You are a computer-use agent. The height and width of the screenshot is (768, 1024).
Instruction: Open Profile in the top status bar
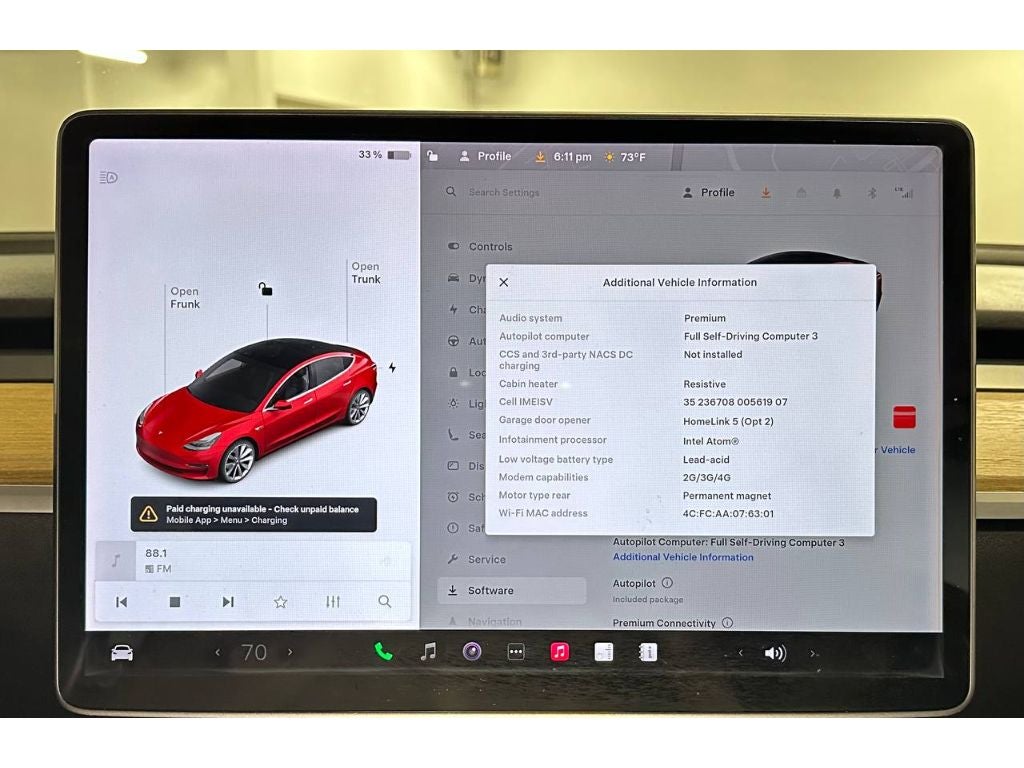pyautogui.click(x=485, y=157)
